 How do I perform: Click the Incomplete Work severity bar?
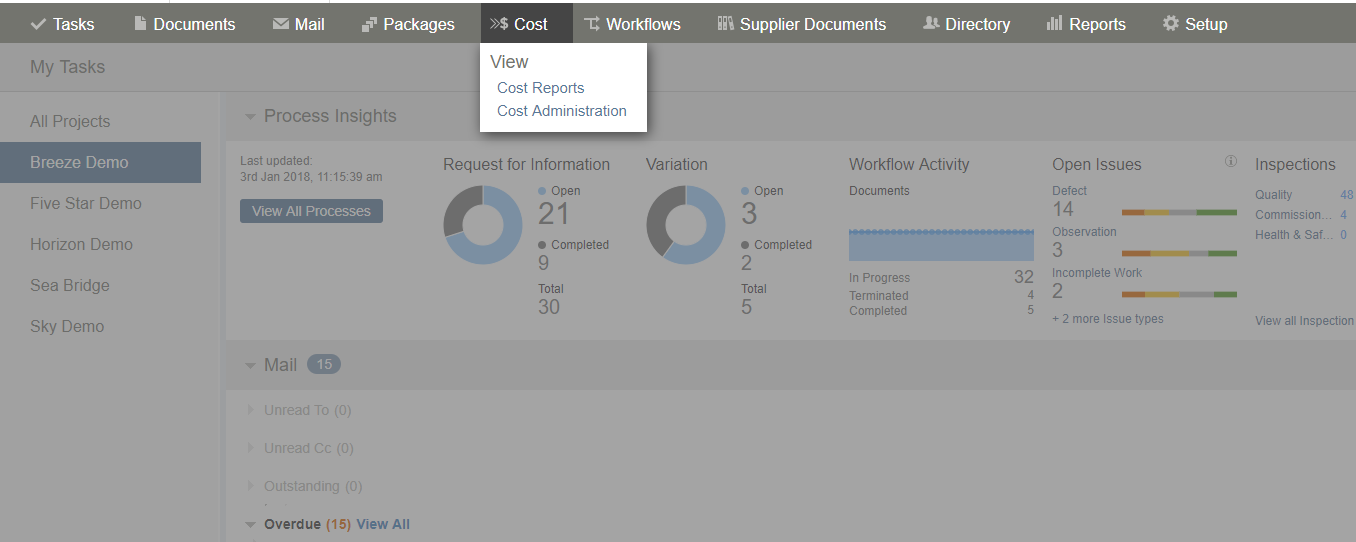(1179, 294)
